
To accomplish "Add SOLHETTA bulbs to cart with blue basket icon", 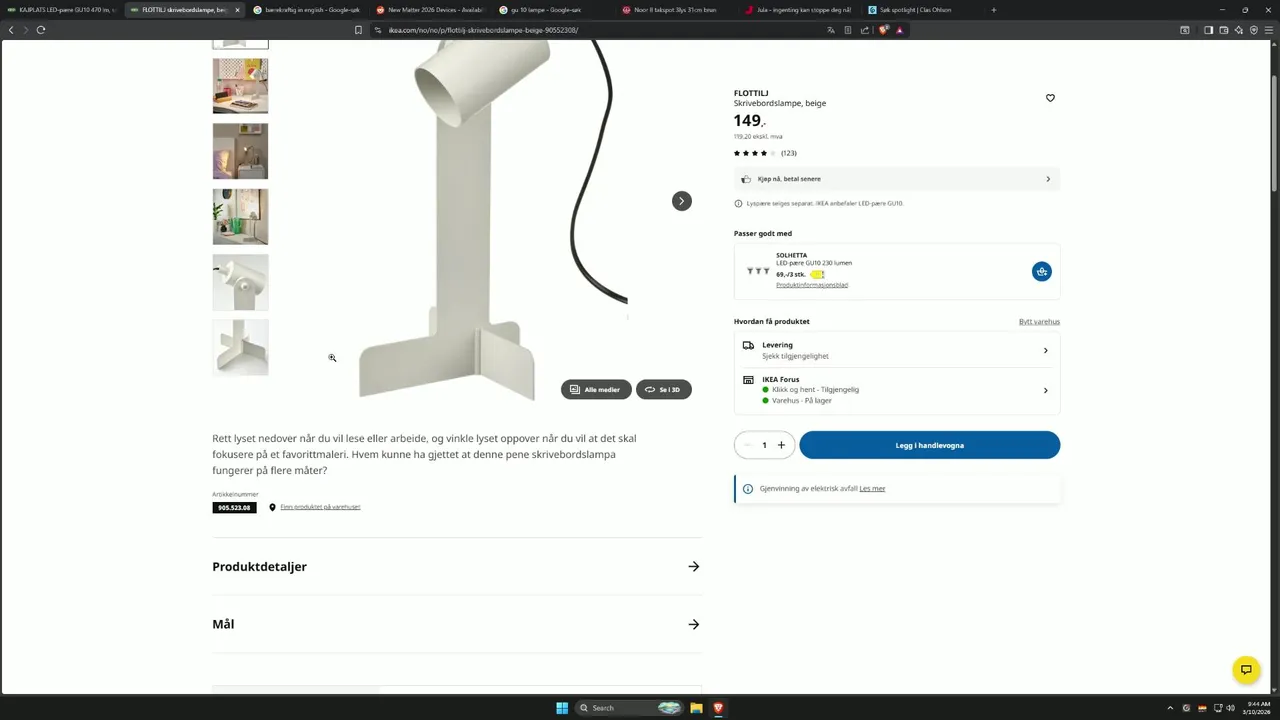I will coord(1042,271).
